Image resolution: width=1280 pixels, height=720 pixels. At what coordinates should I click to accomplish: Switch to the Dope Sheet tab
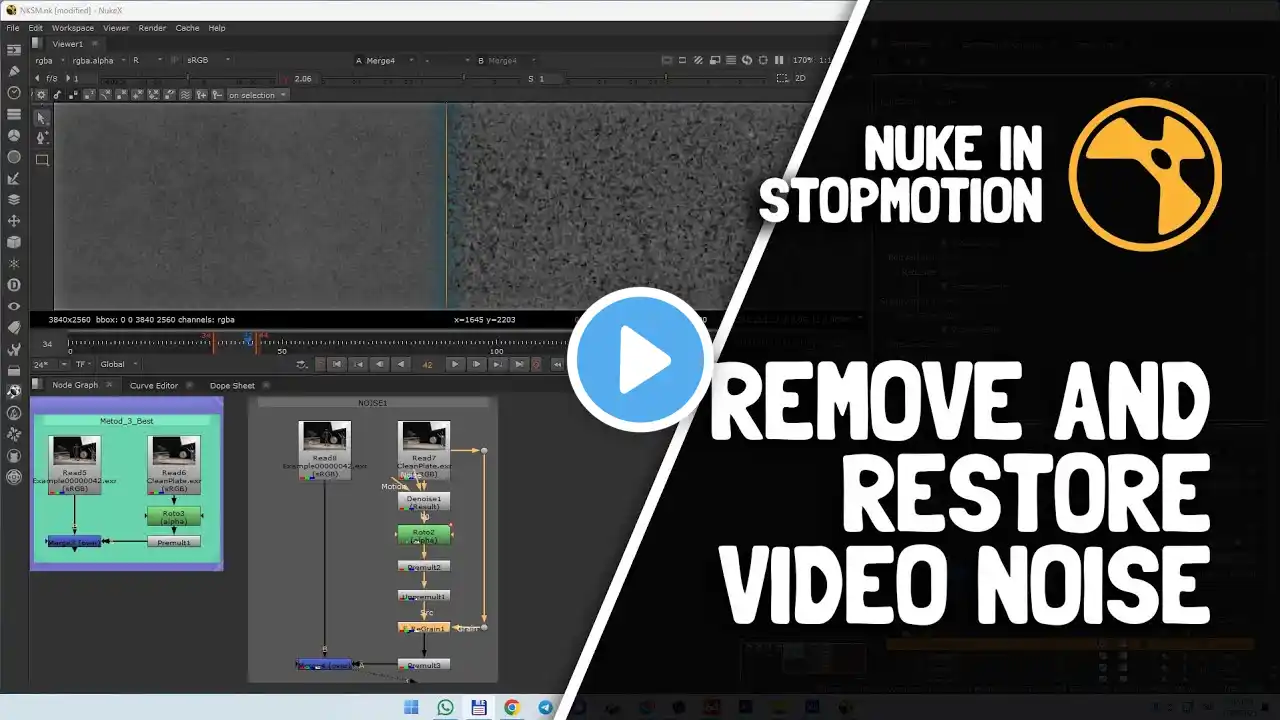232,385
